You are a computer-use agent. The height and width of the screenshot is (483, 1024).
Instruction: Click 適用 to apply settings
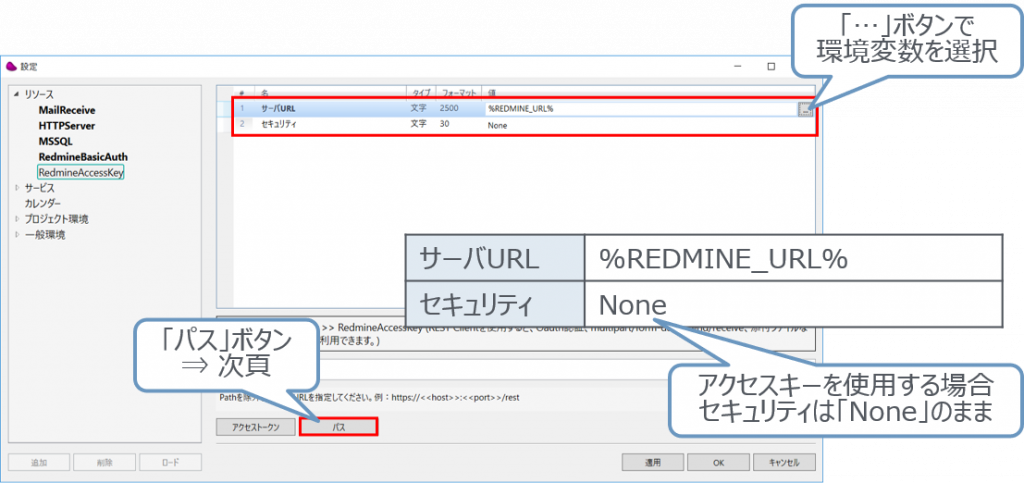pyautogui.click(x=651, y=463)
